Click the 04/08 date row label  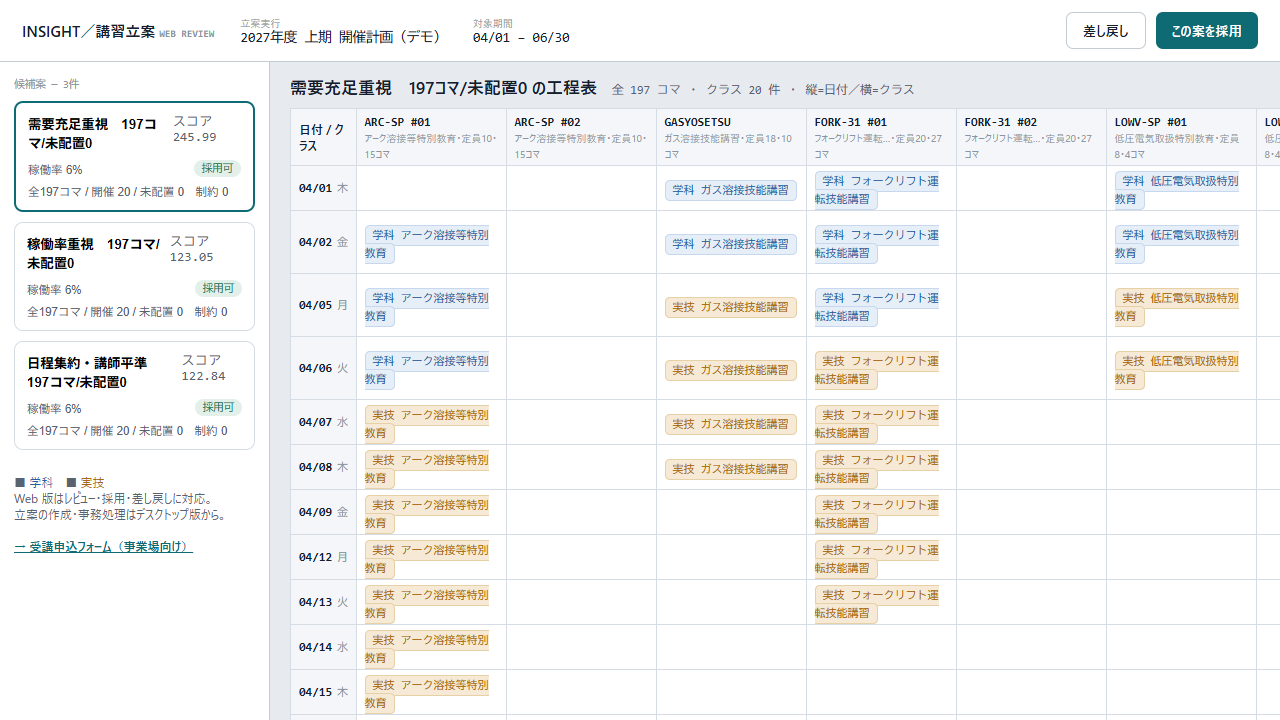pyautogui.click(x=323, y=467)
